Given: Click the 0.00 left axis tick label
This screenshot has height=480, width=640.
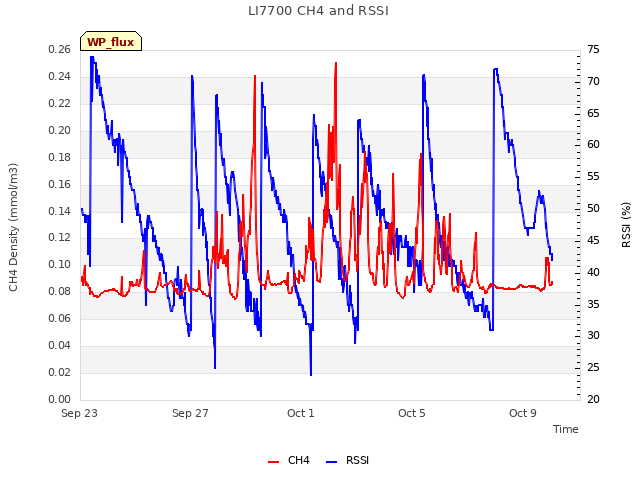Looking at the screenshot, I should coord(60,399).
